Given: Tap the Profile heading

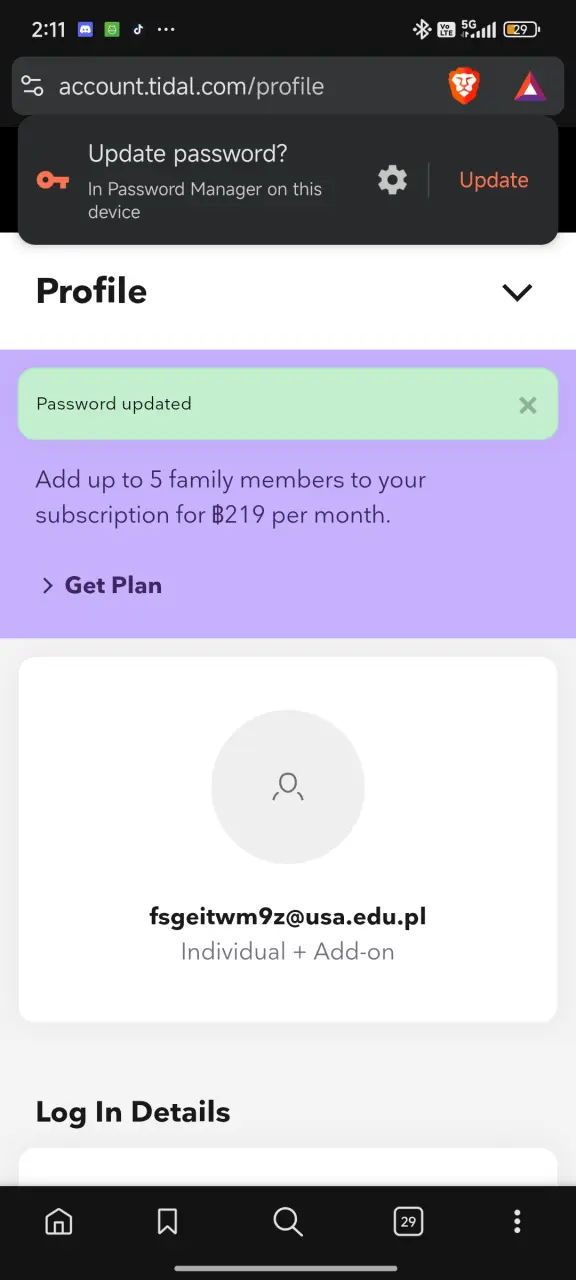Looking at the screenshot, I should (x=91, y=291).
